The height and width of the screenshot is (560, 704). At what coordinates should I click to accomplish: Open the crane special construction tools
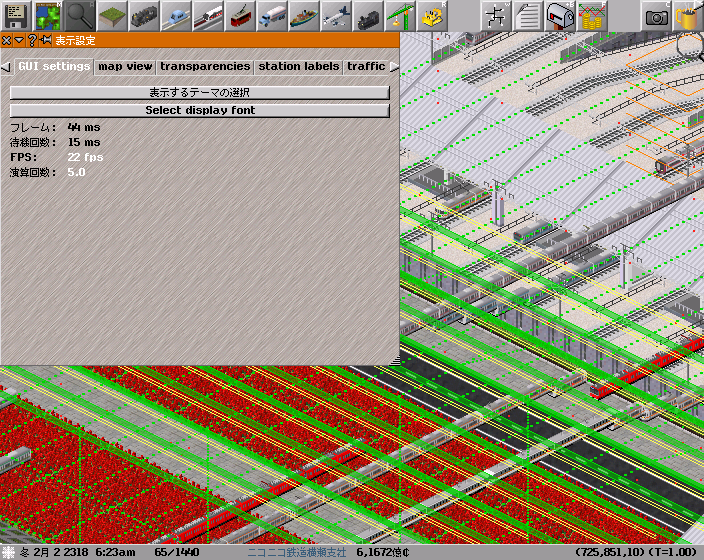pos(400,16)
